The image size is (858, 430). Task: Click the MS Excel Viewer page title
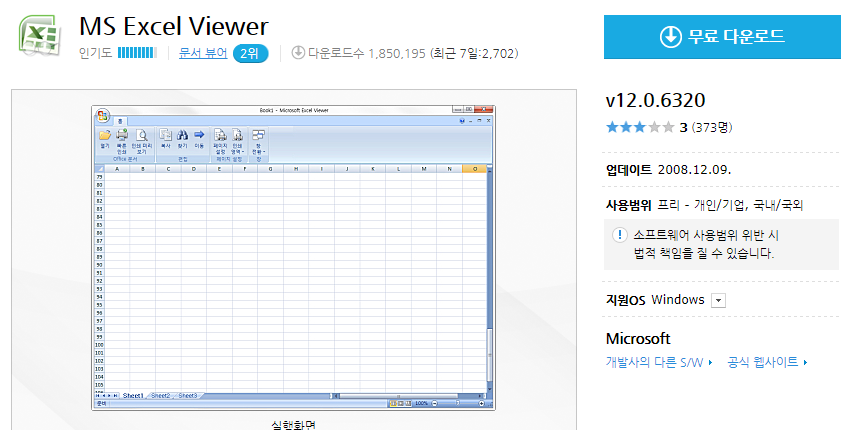(x=174, y=26)
